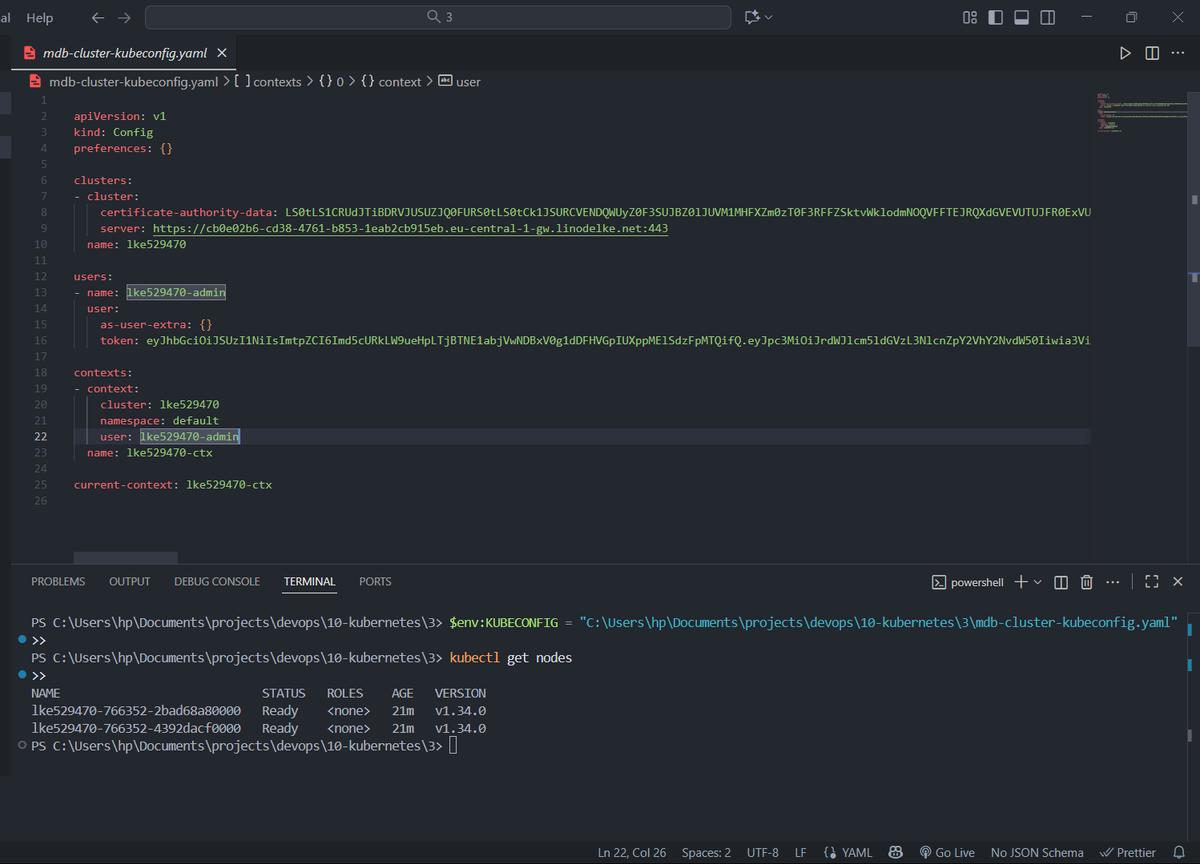Split the editor to the right

(x=1152, y=53)
